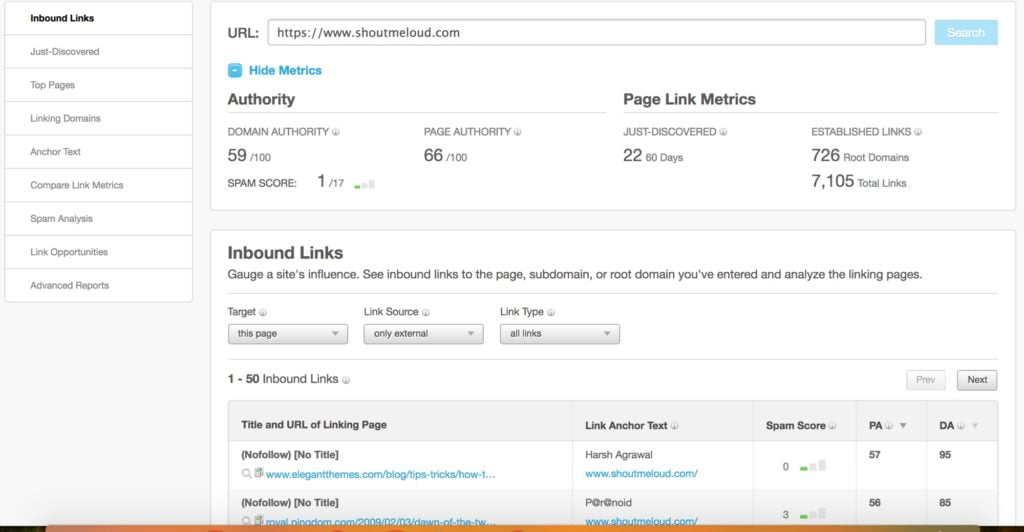Click PA column info icon
Screen dimensions: 1024x532
click(x=889, y=426)
